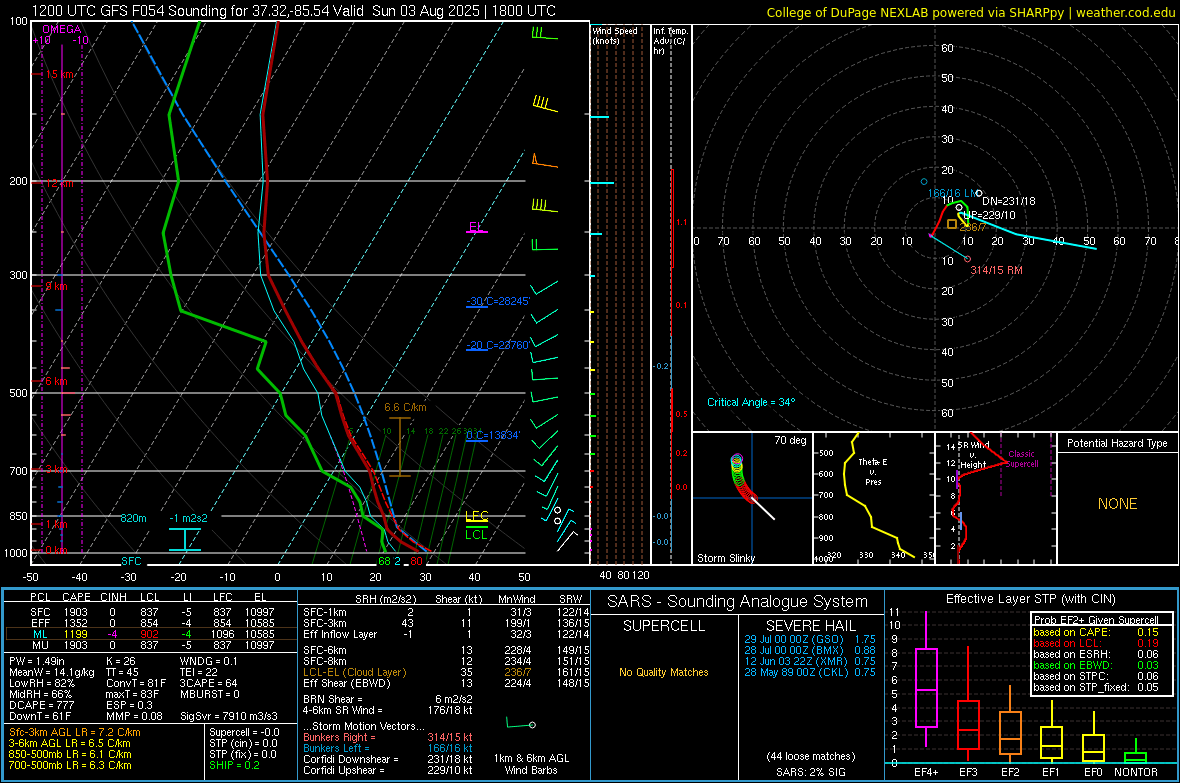The height and width of the screenshot is (783, 1180).
Task: Select the magenta EF4+ box plot
Action: click(x=926, y=679)
